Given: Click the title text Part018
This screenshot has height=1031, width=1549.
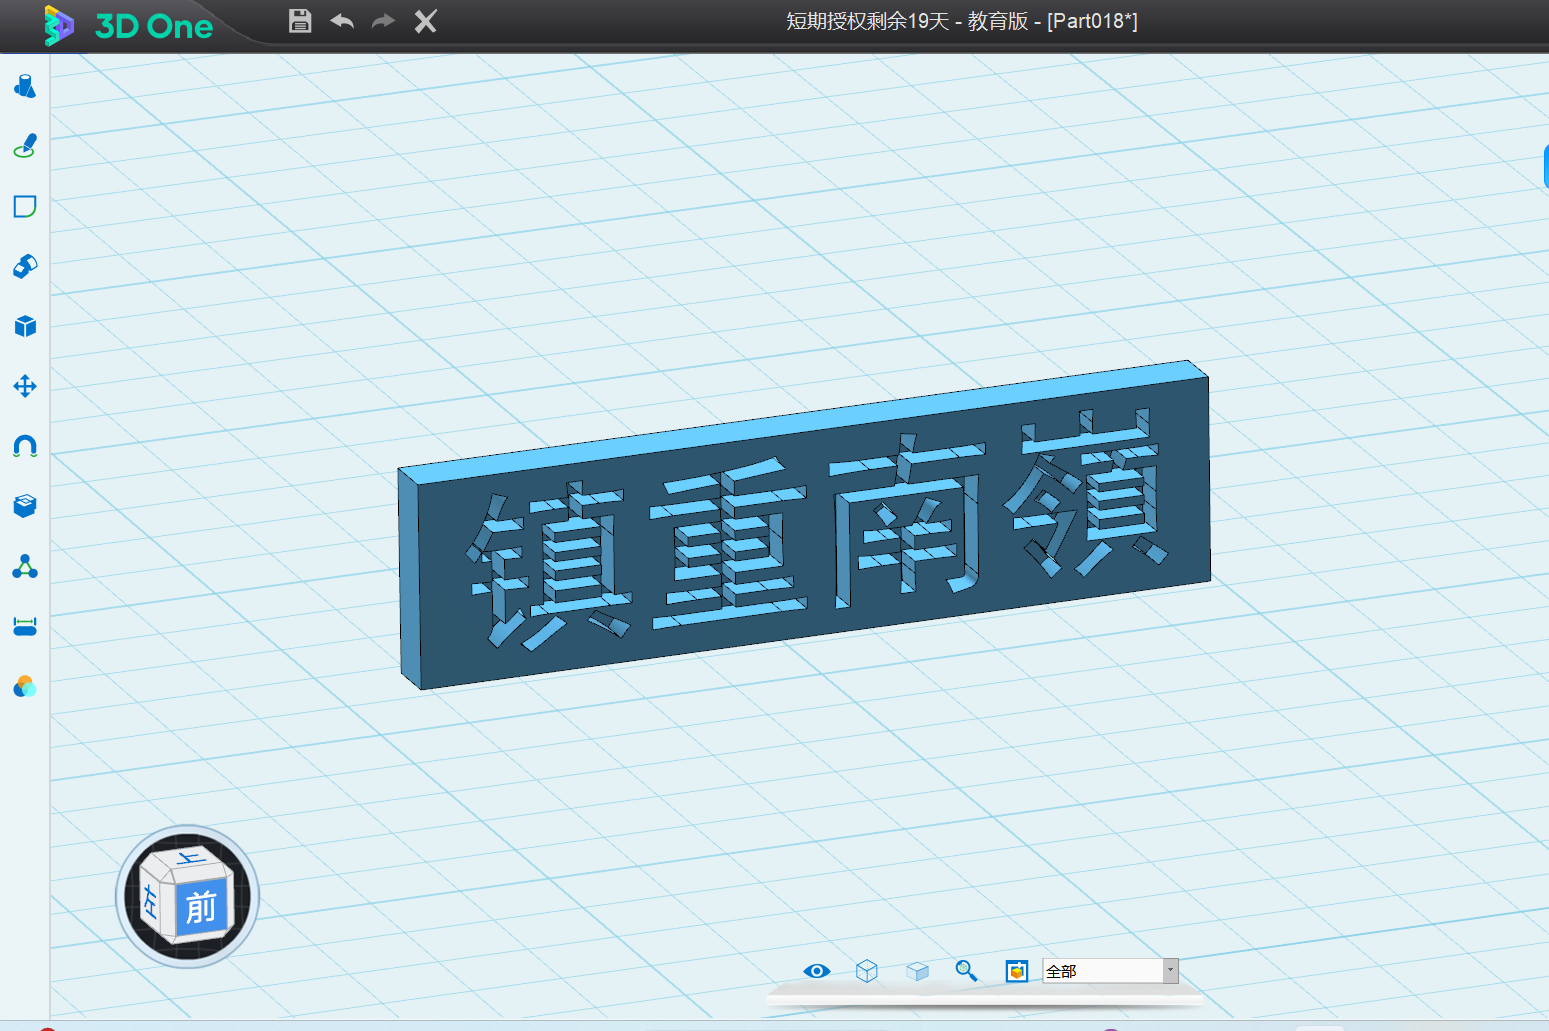Looking at the screenshot, I should (x=1092, y=21).
